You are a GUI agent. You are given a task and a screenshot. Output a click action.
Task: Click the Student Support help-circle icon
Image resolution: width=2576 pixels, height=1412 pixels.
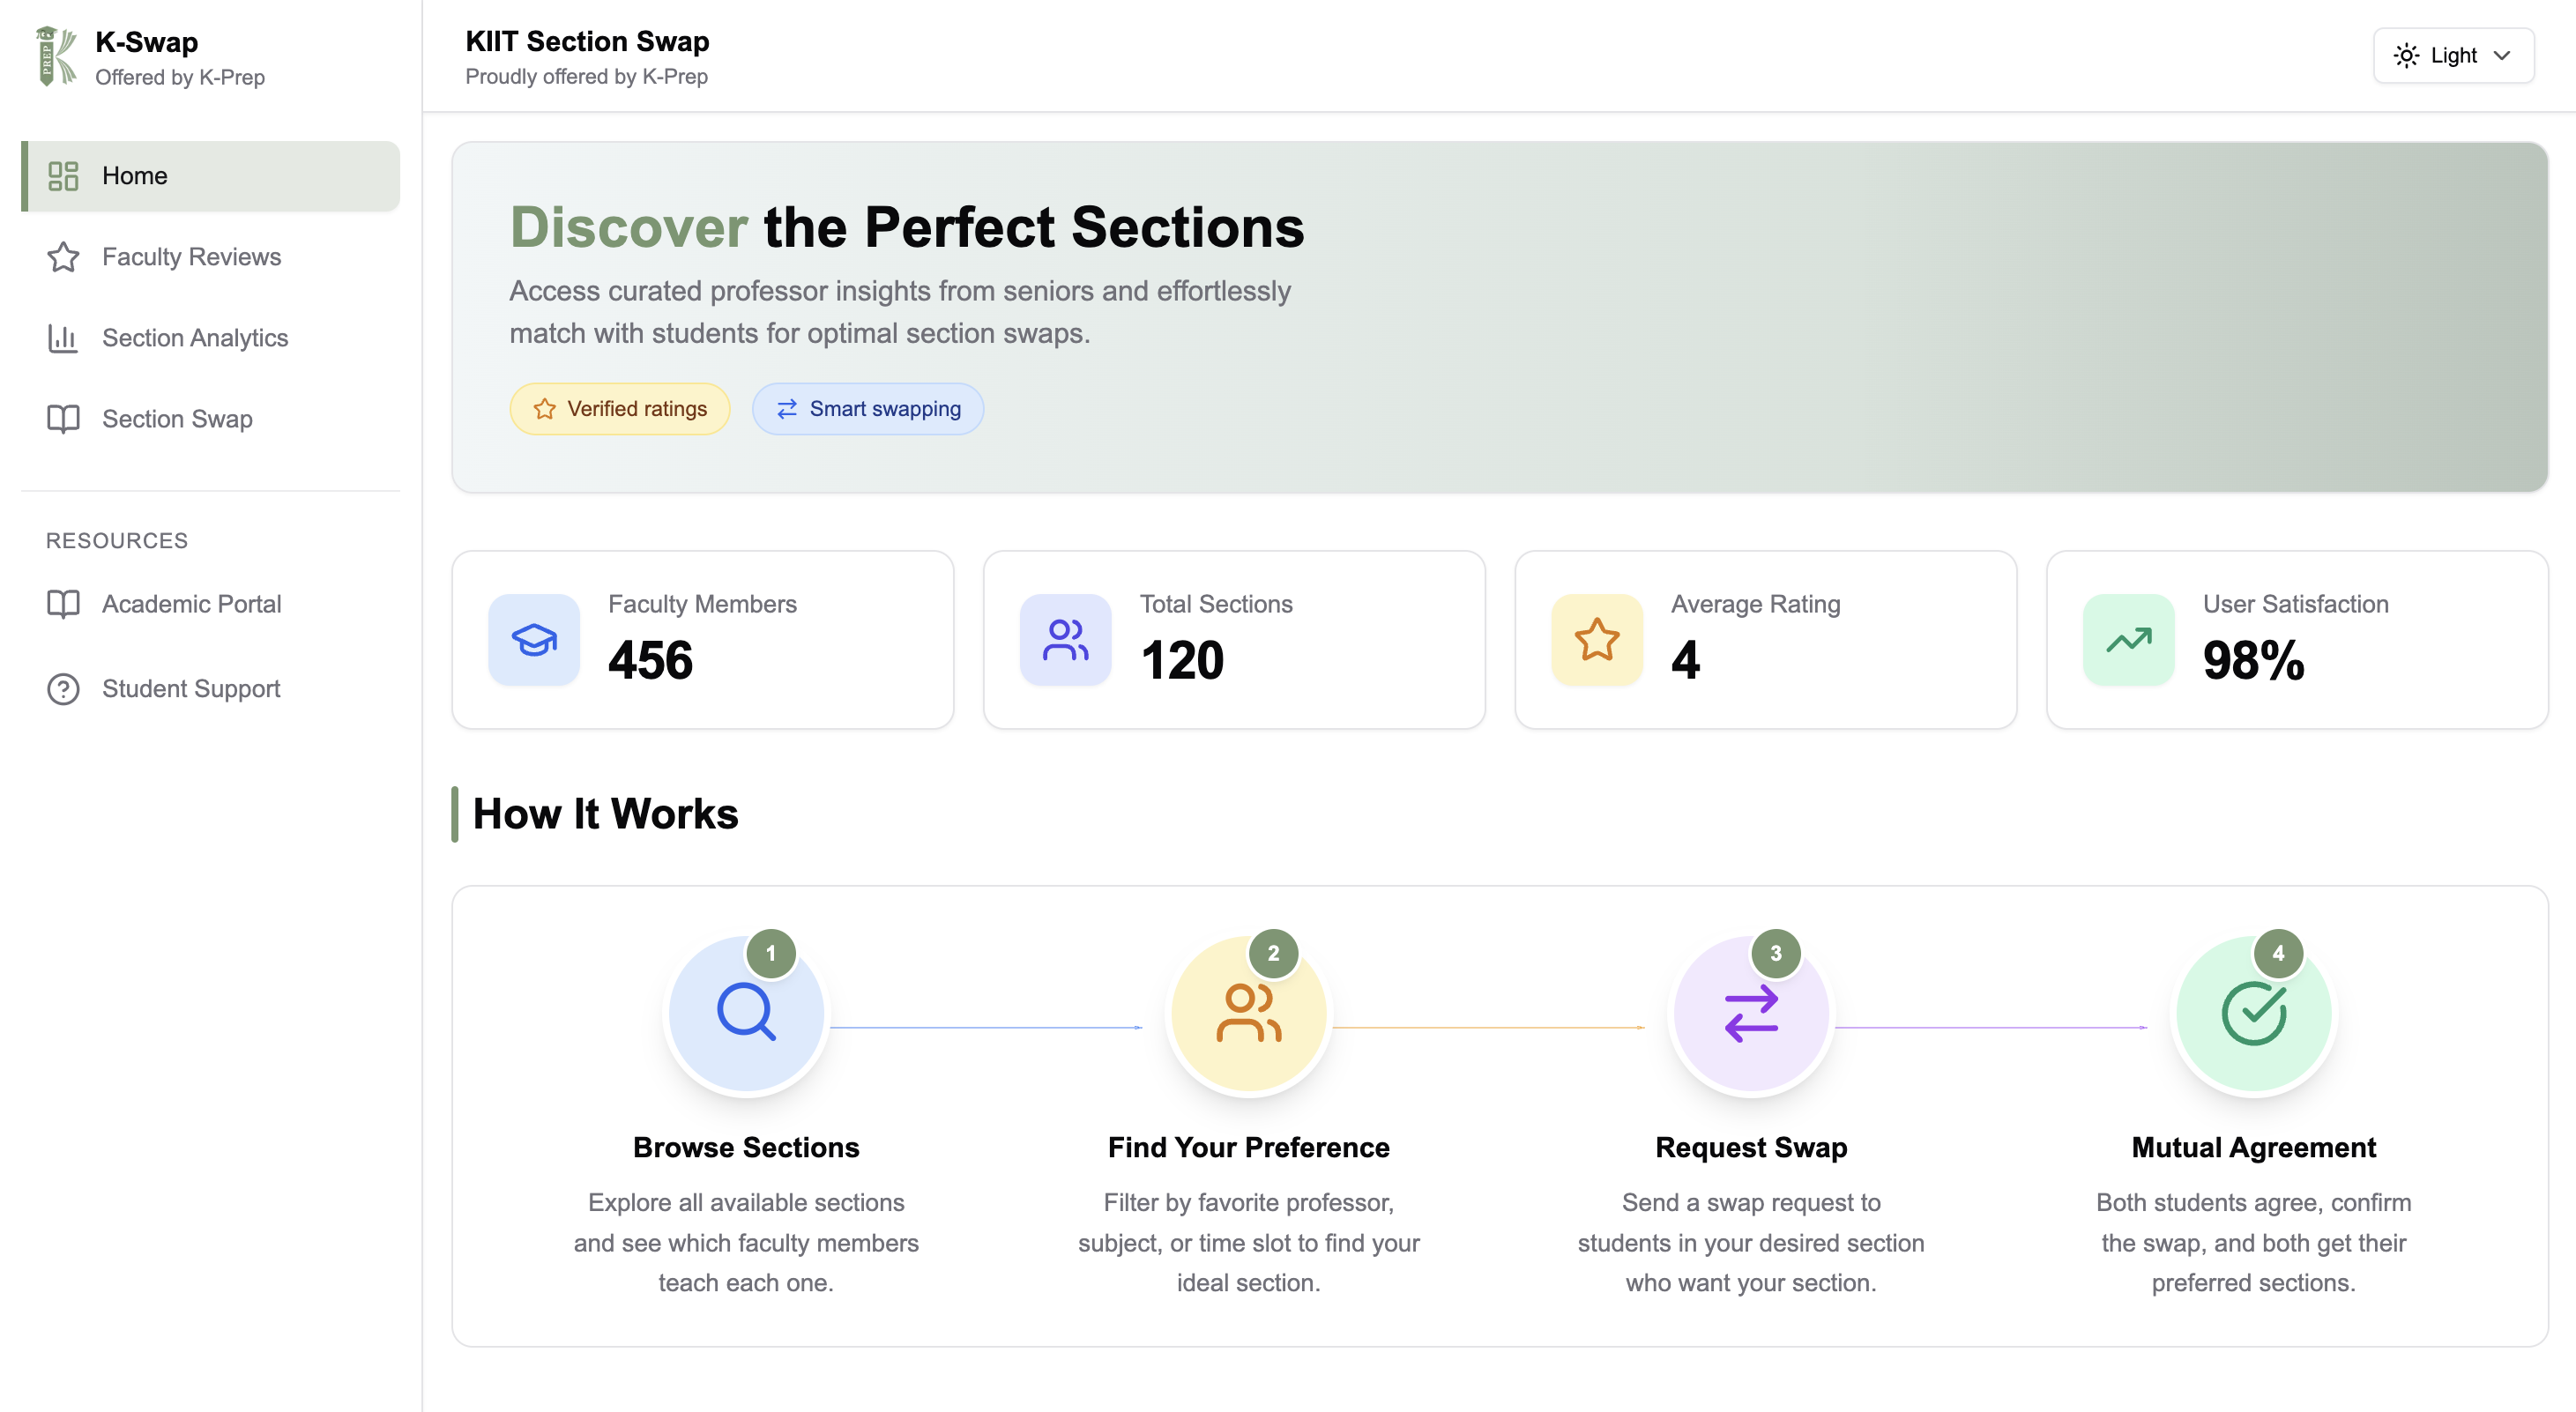pos(63,689)
